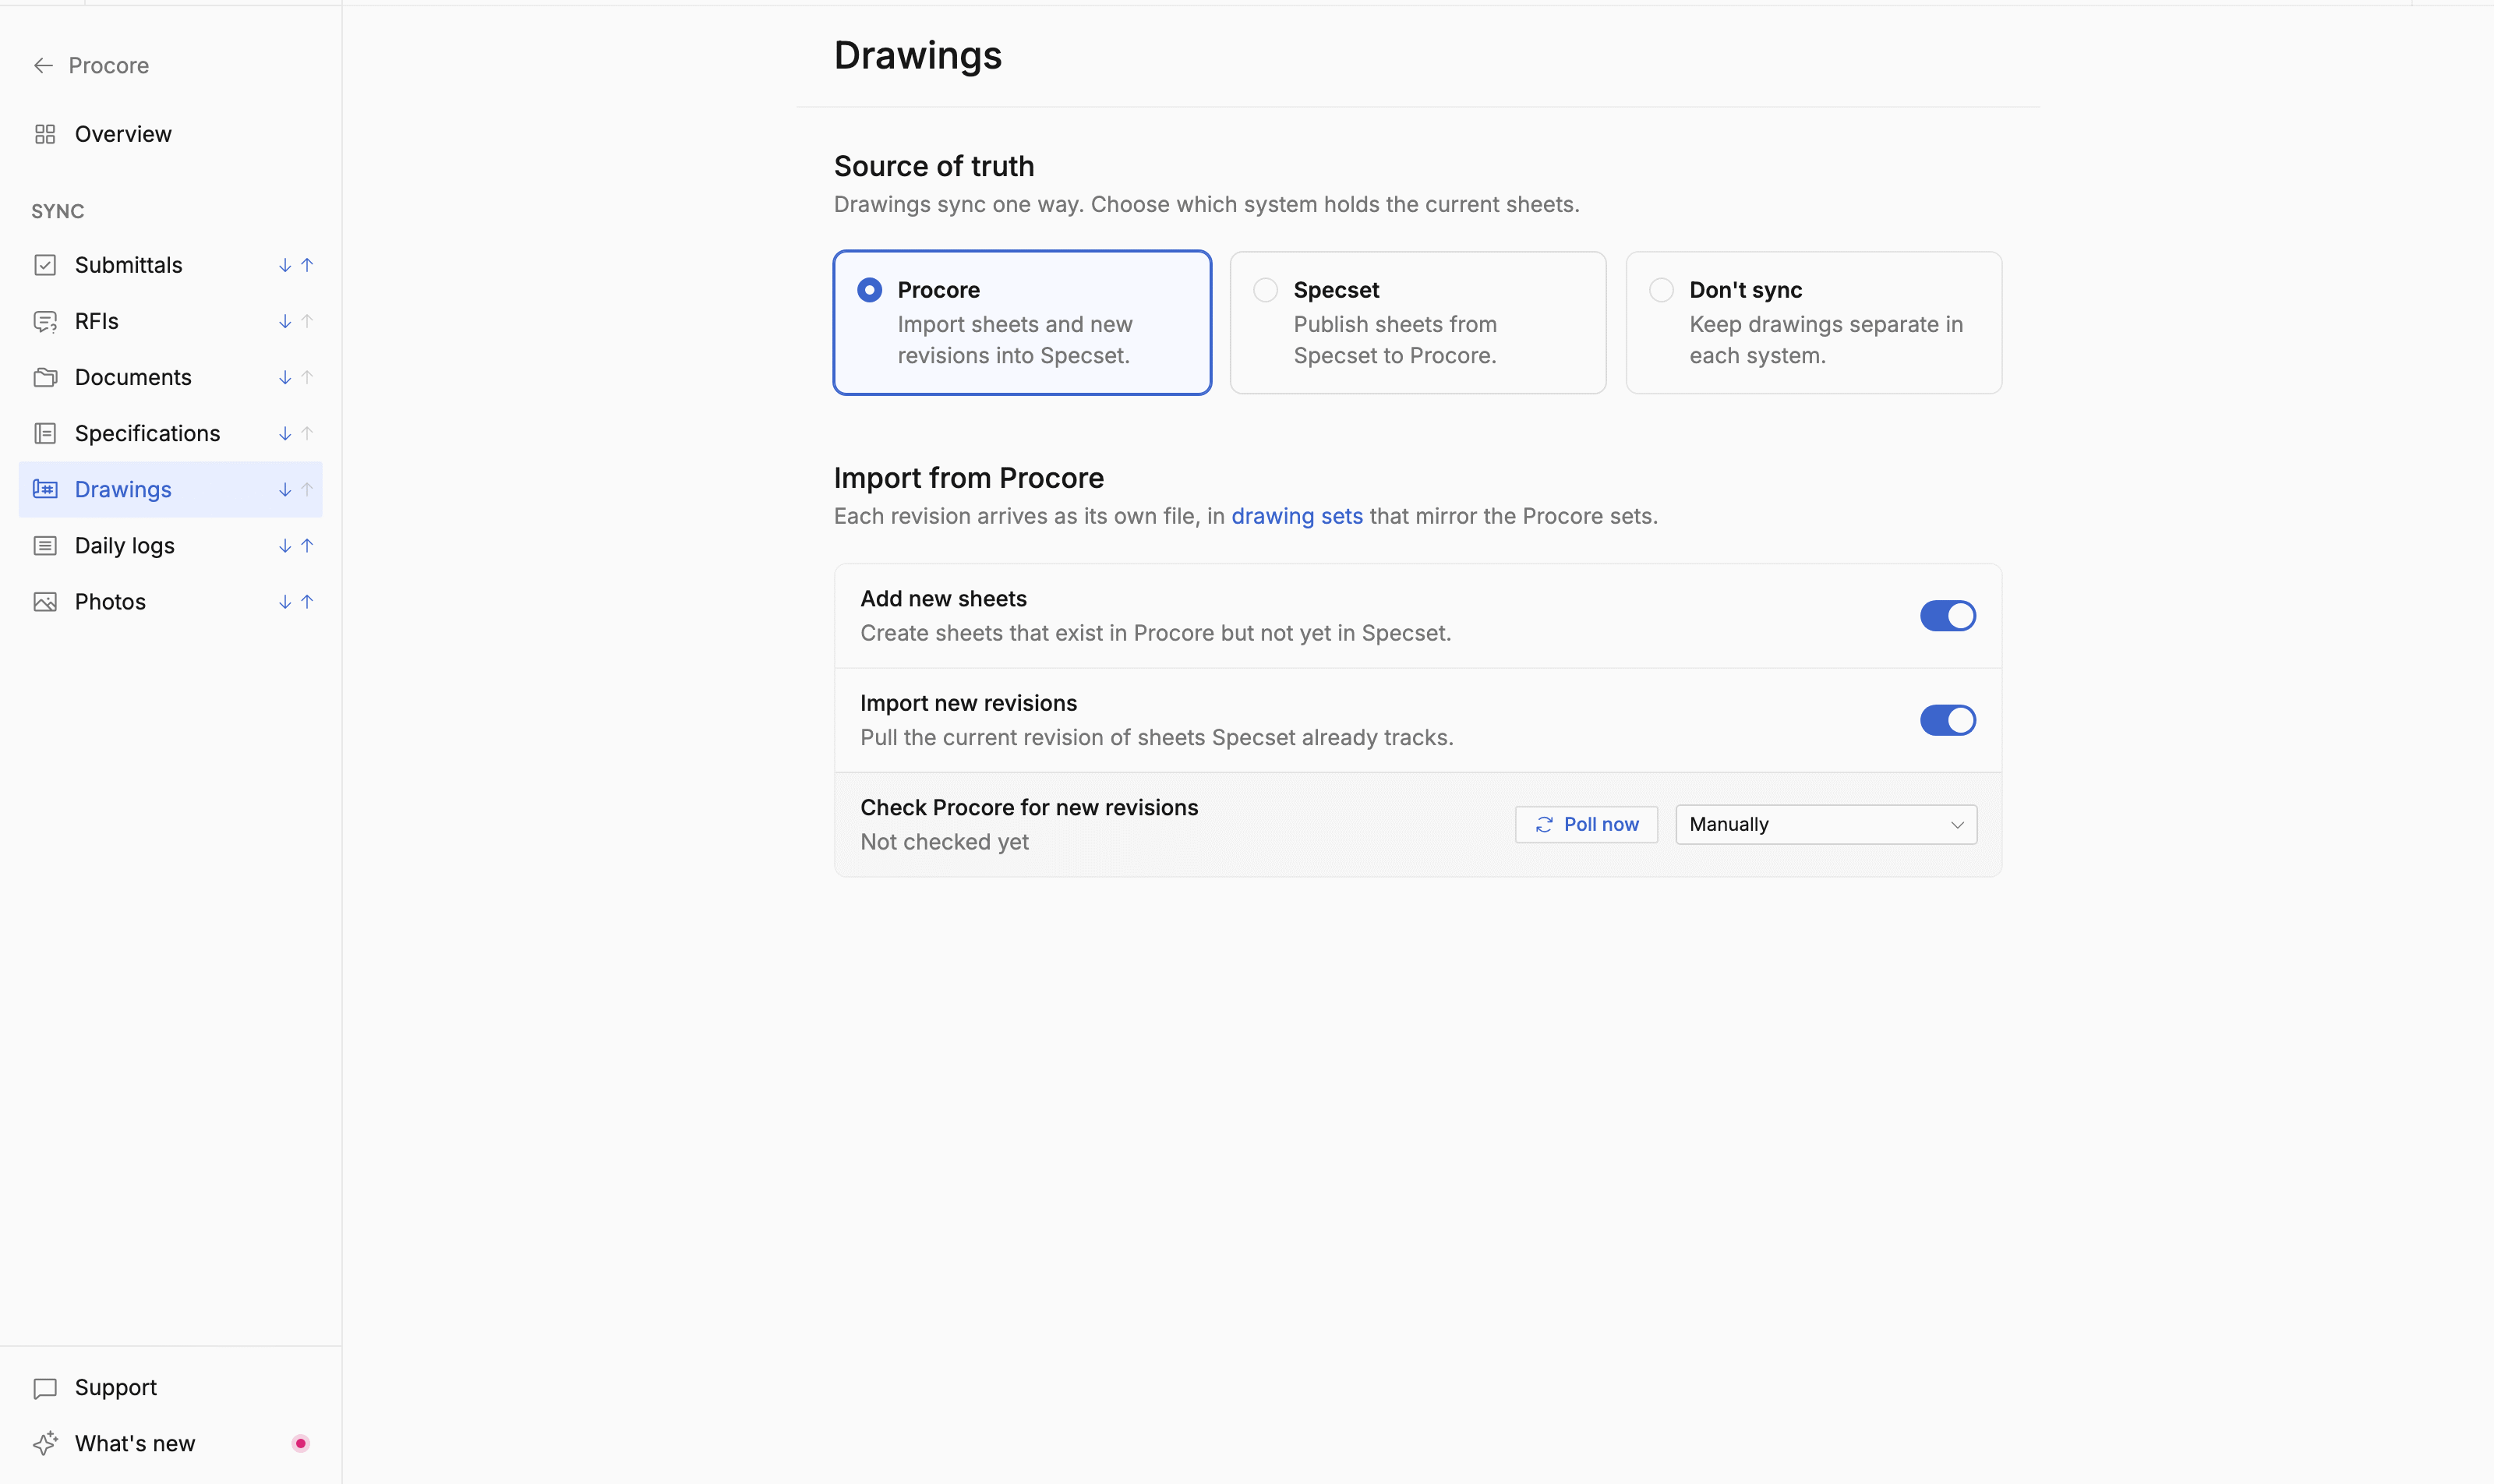
Task: Click the sync arrows next to Daily logs
Action: point(296,545)
